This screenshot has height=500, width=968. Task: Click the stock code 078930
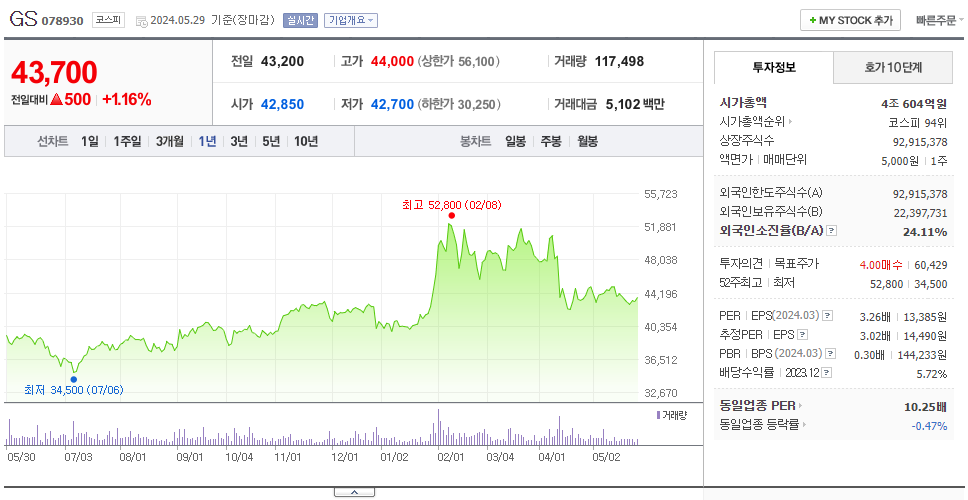[62, 21]
